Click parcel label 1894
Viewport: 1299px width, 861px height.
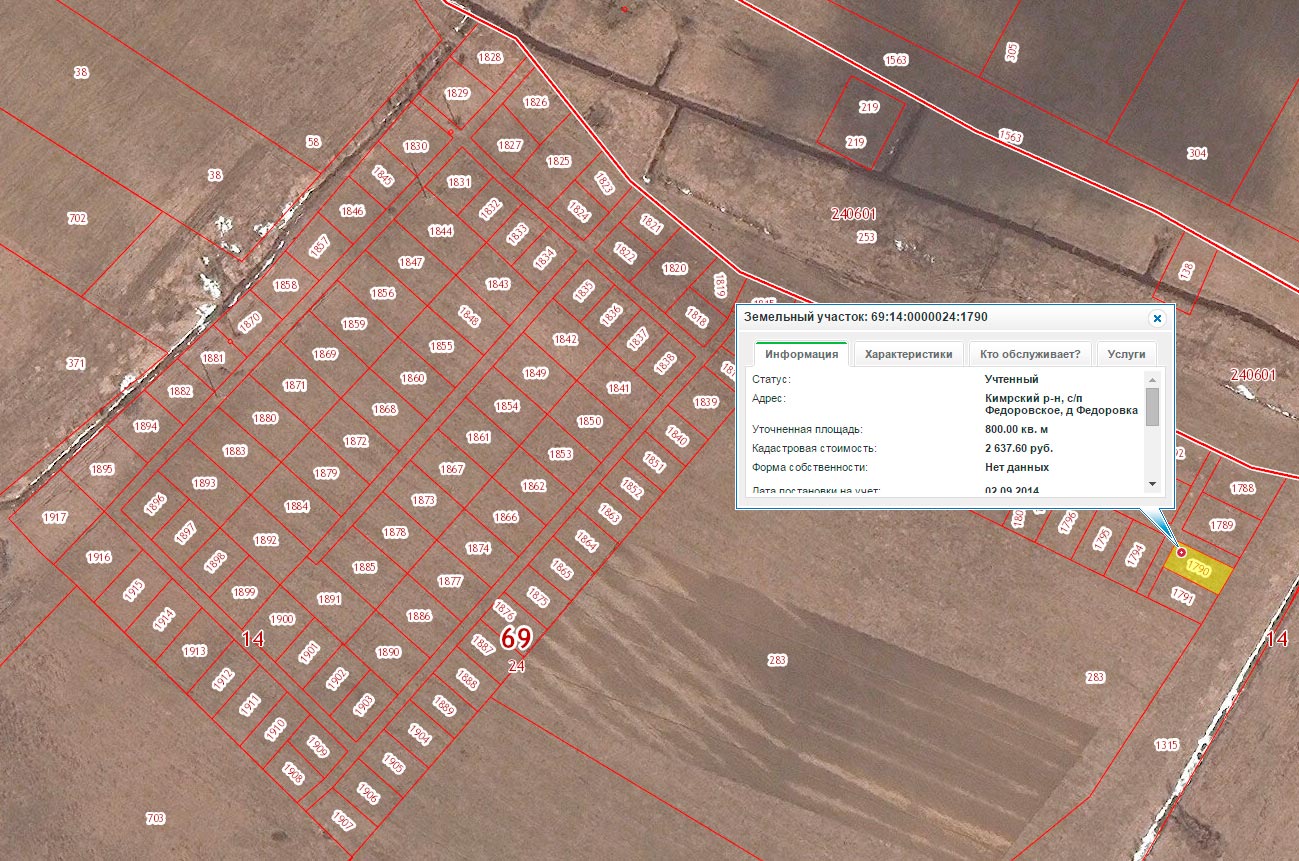[145, 426]
